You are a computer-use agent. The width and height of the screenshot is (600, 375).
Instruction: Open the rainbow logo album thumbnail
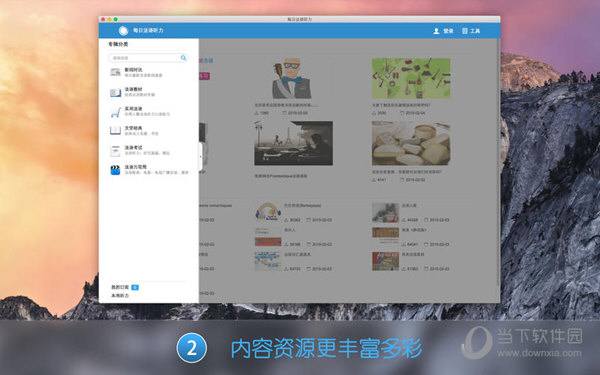coord(268,212)
